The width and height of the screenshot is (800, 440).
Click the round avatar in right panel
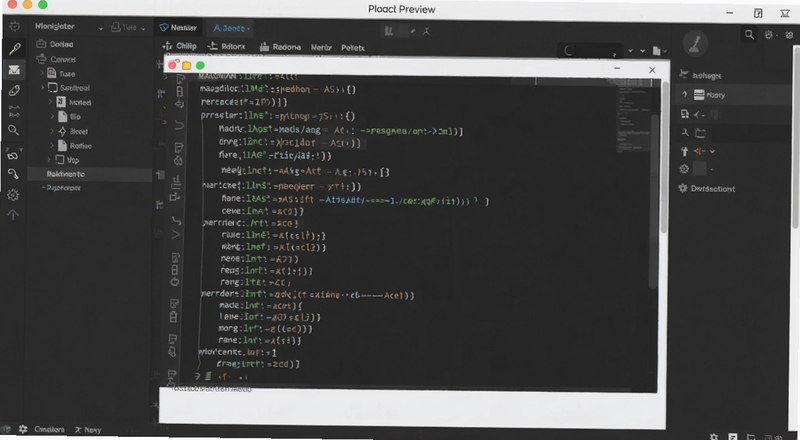[x=695, y=43]
